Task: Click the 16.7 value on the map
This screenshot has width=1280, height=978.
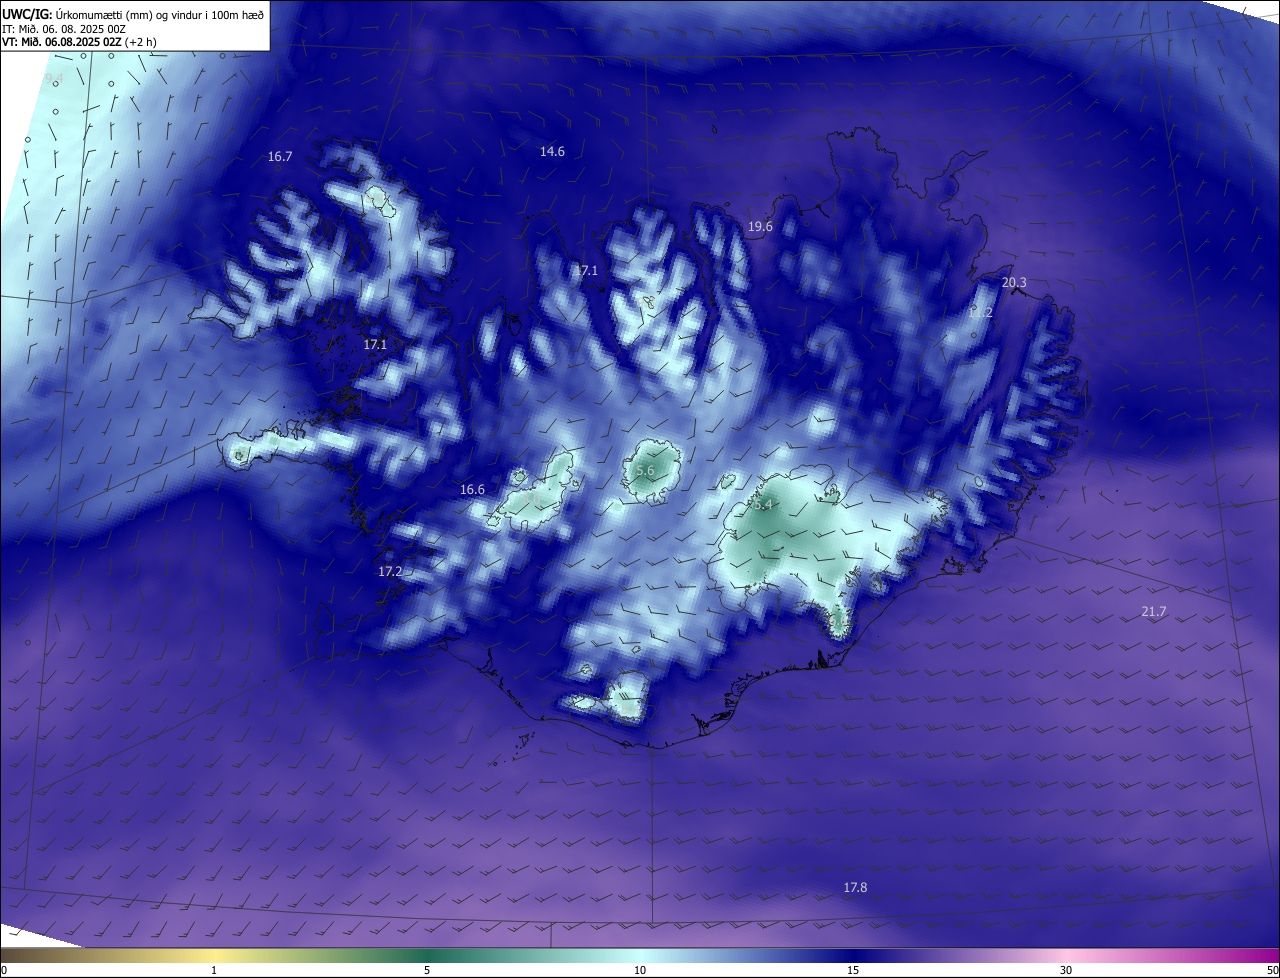Action: point(280,157)
